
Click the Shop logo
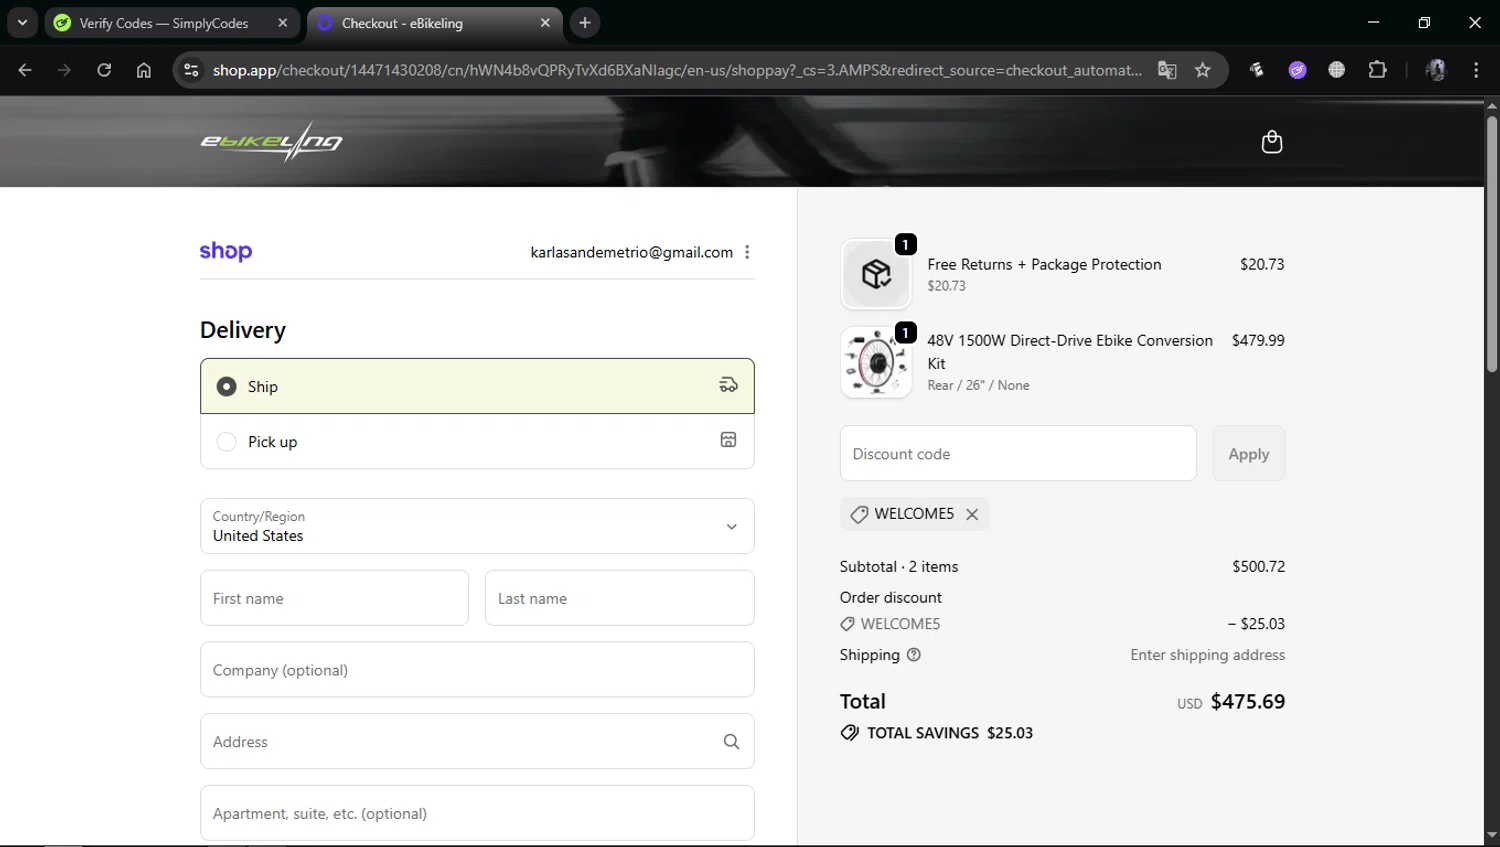[x=226, y=251]
